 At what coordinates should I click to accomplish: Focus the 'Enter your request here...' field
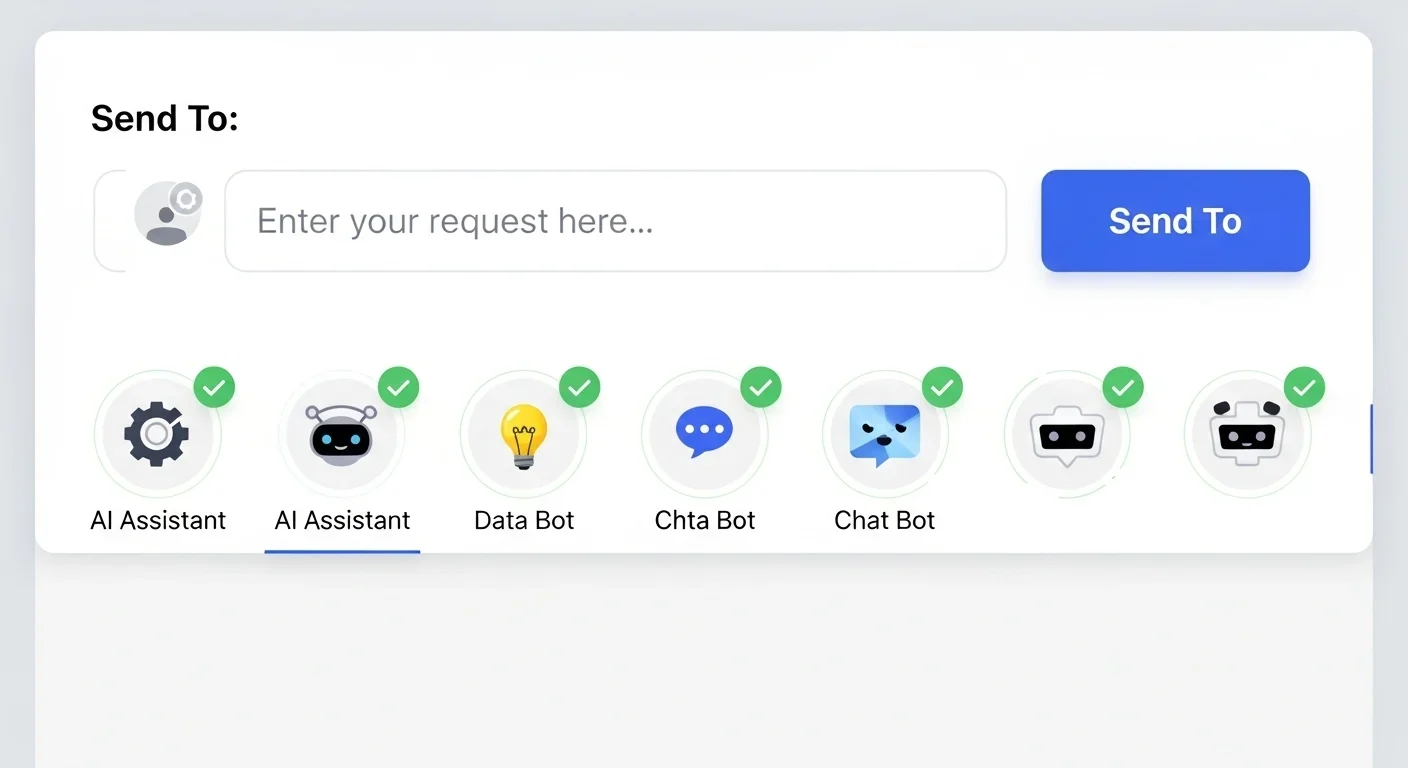[x=615, y=221]
